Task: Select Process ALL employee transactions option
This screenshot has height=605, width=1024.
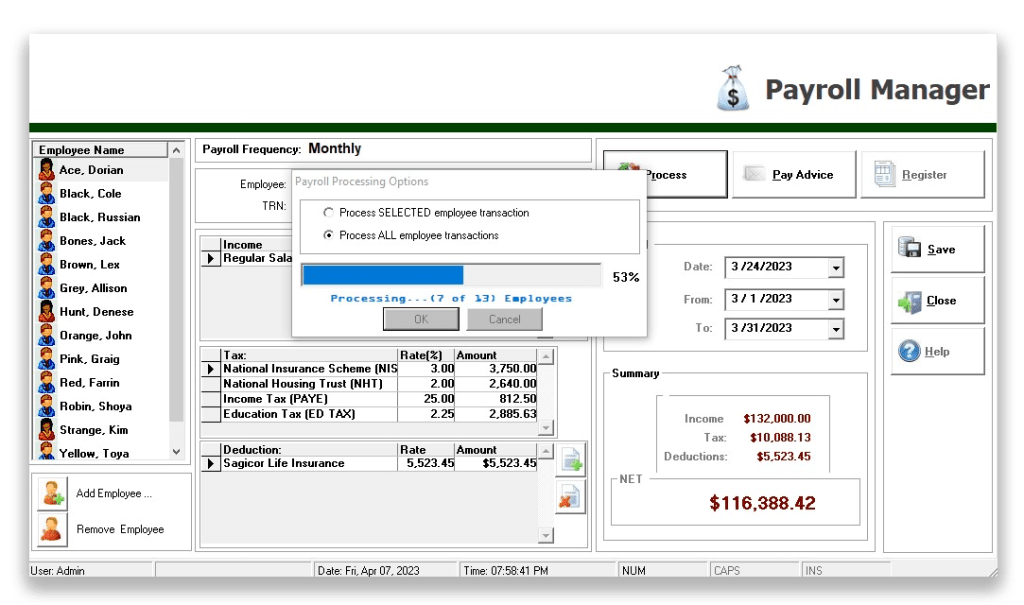Action: (328, 236)
